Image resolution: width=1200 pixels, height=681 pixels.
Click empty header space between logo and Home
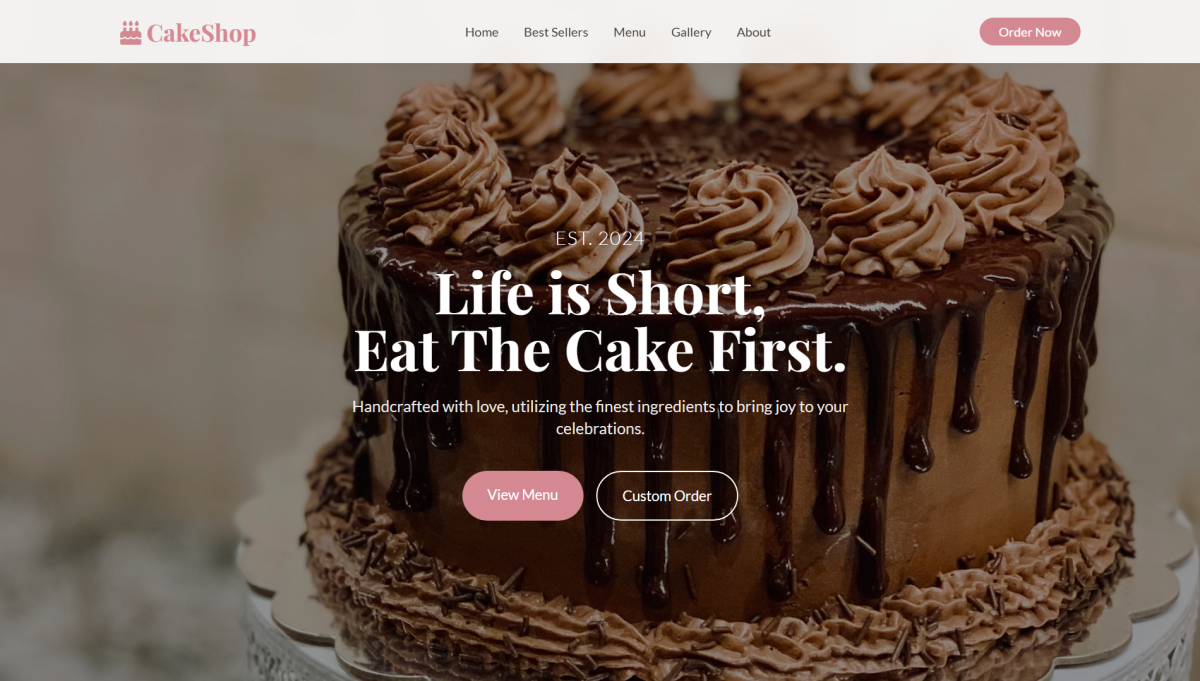coord(360,32)
